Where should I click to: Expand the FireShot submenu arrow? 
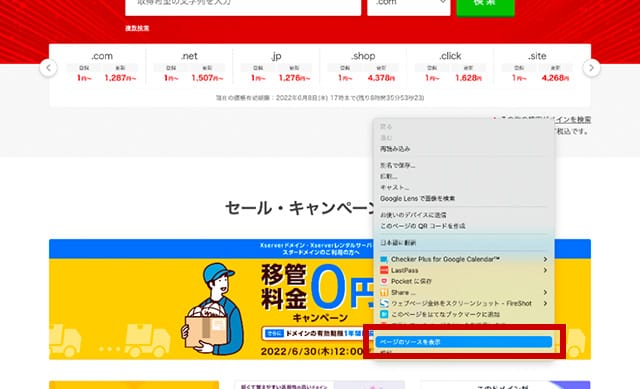pos(545,303)
